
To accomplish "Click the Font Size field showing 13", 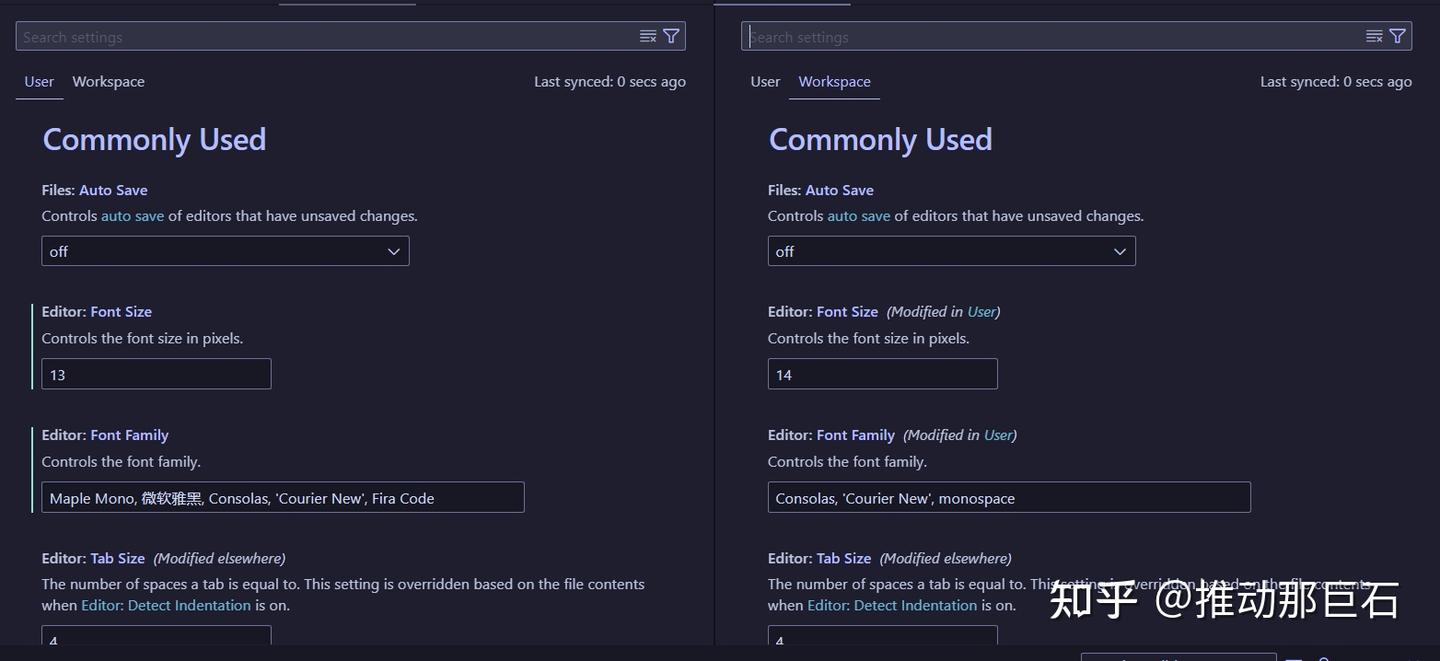I will coord(156,374).
